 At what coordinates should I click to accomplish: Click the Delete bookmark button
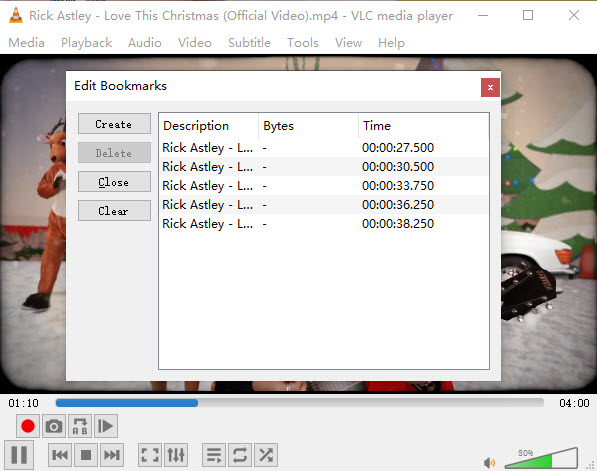[114, 153]
